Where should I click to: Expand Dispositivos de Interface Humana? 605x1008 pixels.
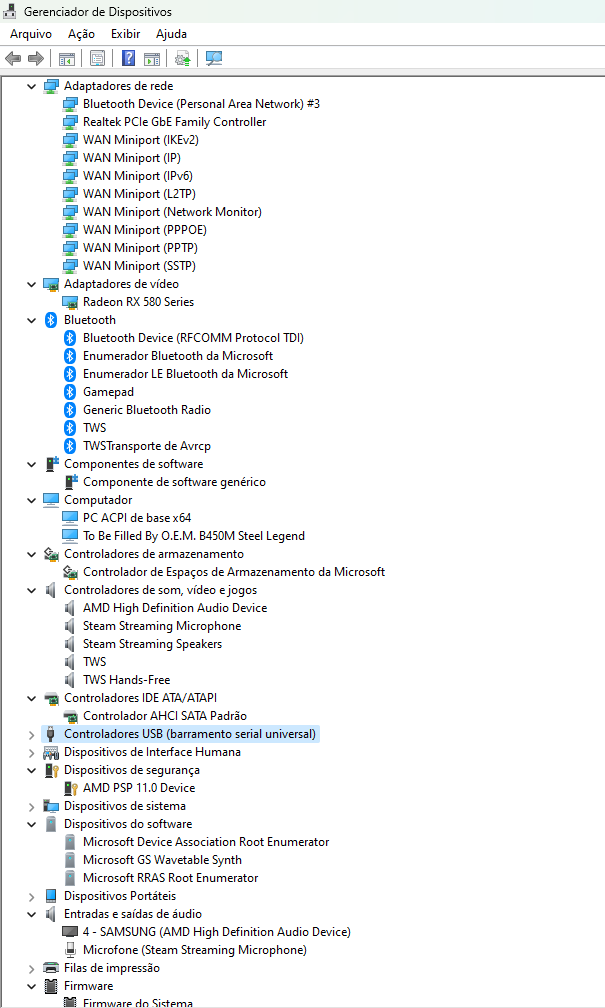32,752
